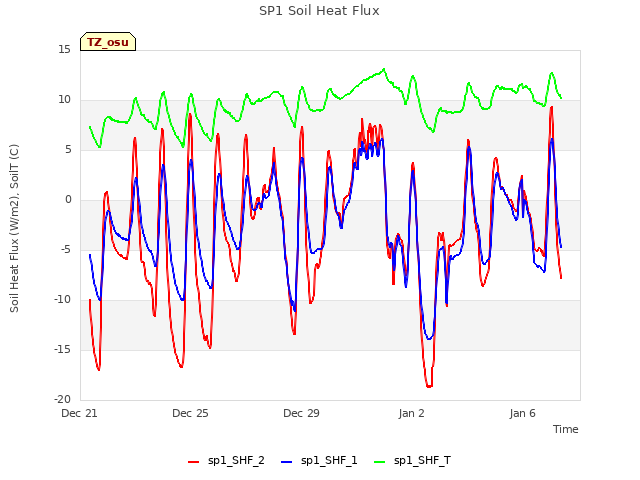This screenshot has width=640, height=480.
Task: Toggle the sp1_SHF_T legend entry
Action: [x=412, y=461]
